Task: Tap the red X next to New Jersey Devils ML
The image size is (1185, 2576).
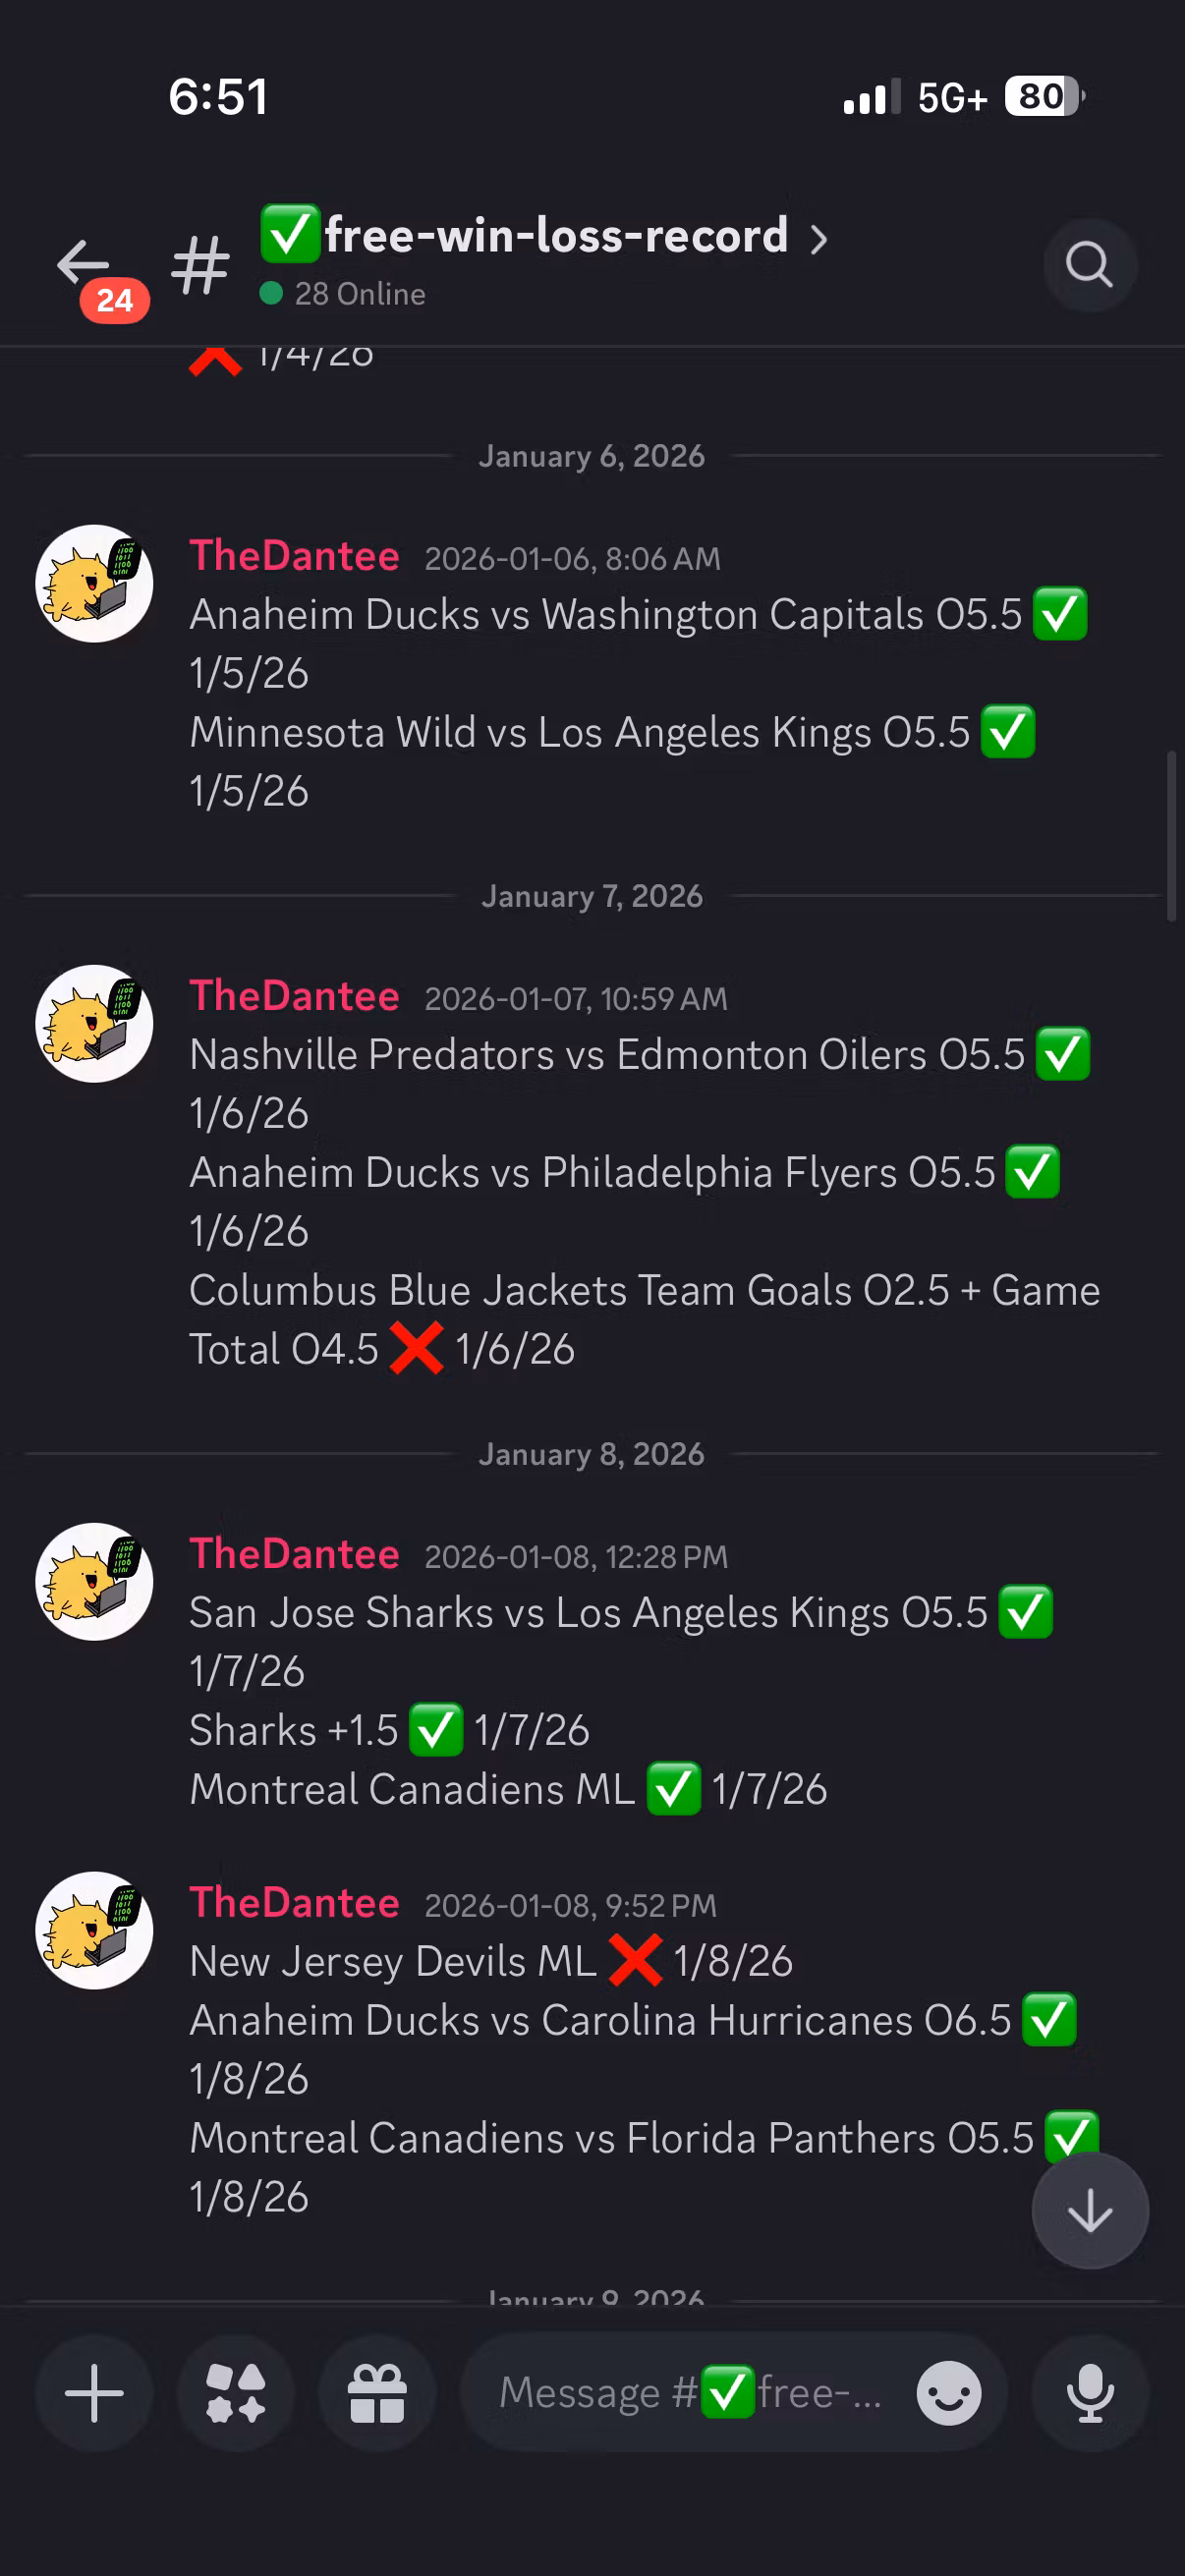Action: [635, 1961]
